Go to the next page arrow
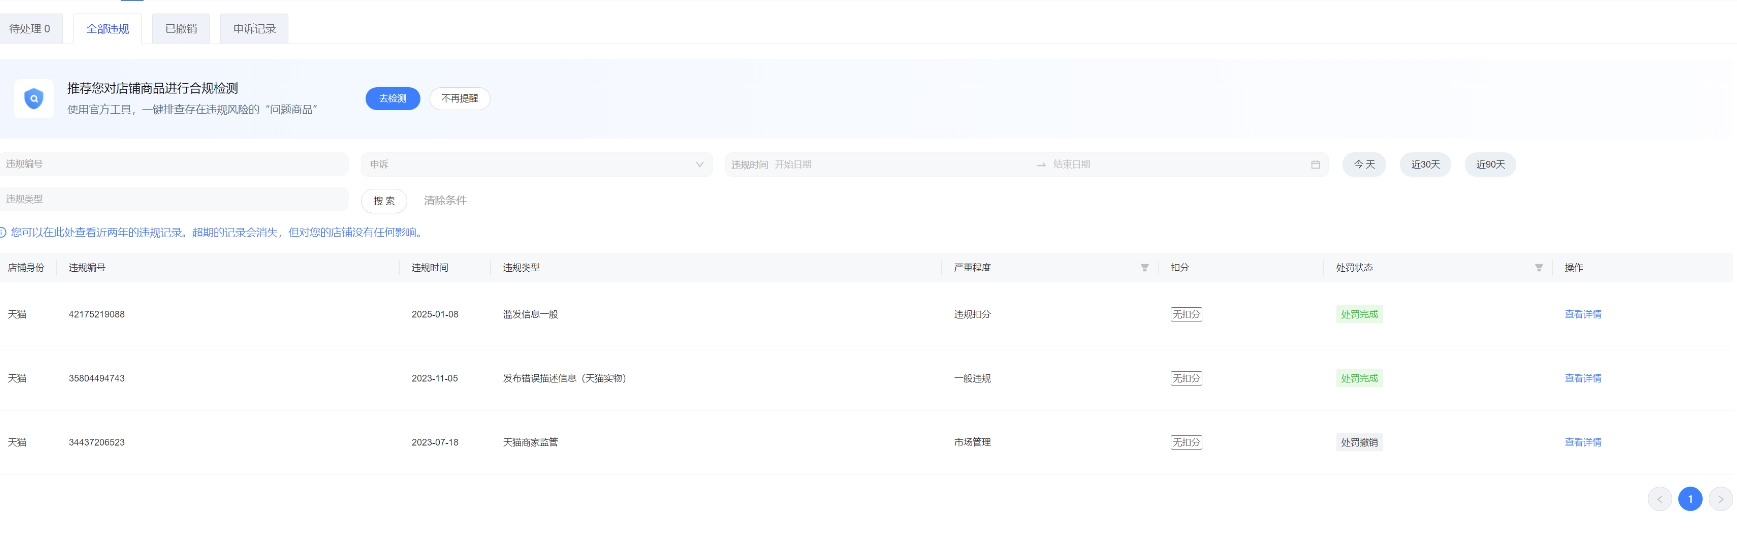This screenshot has width=1737, height=546. tap(1720, 499)
